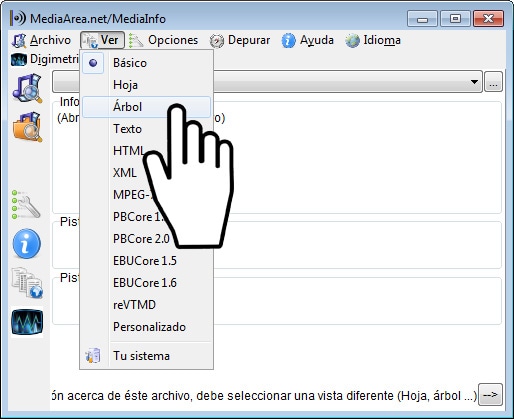This screenshot has height=419, width=514.
Task: Open the Tu sistema menu entry
Action: (146, 356)
